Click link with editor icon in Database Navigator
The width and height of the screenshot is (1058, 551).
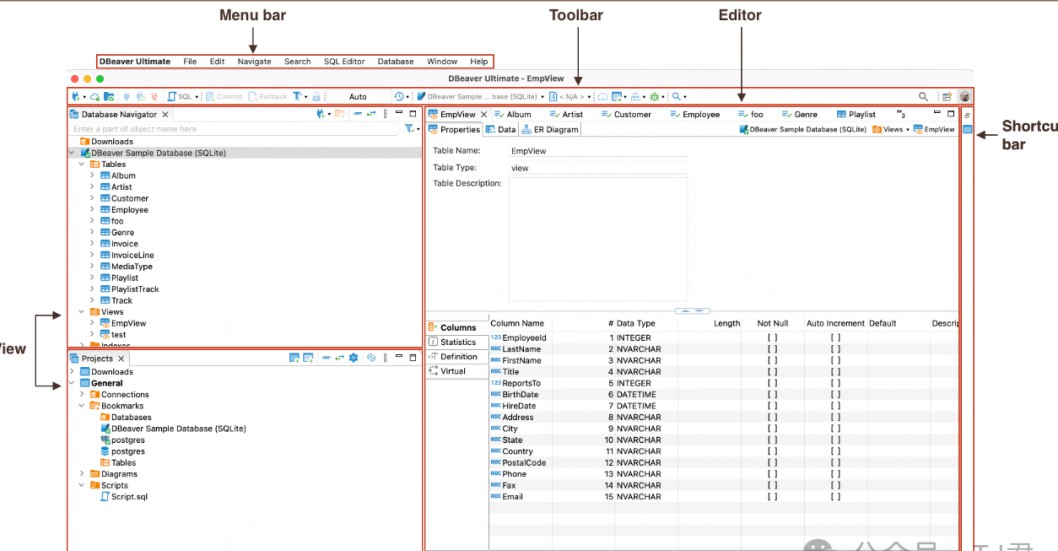pyautogui.click(x=371, y=114)
